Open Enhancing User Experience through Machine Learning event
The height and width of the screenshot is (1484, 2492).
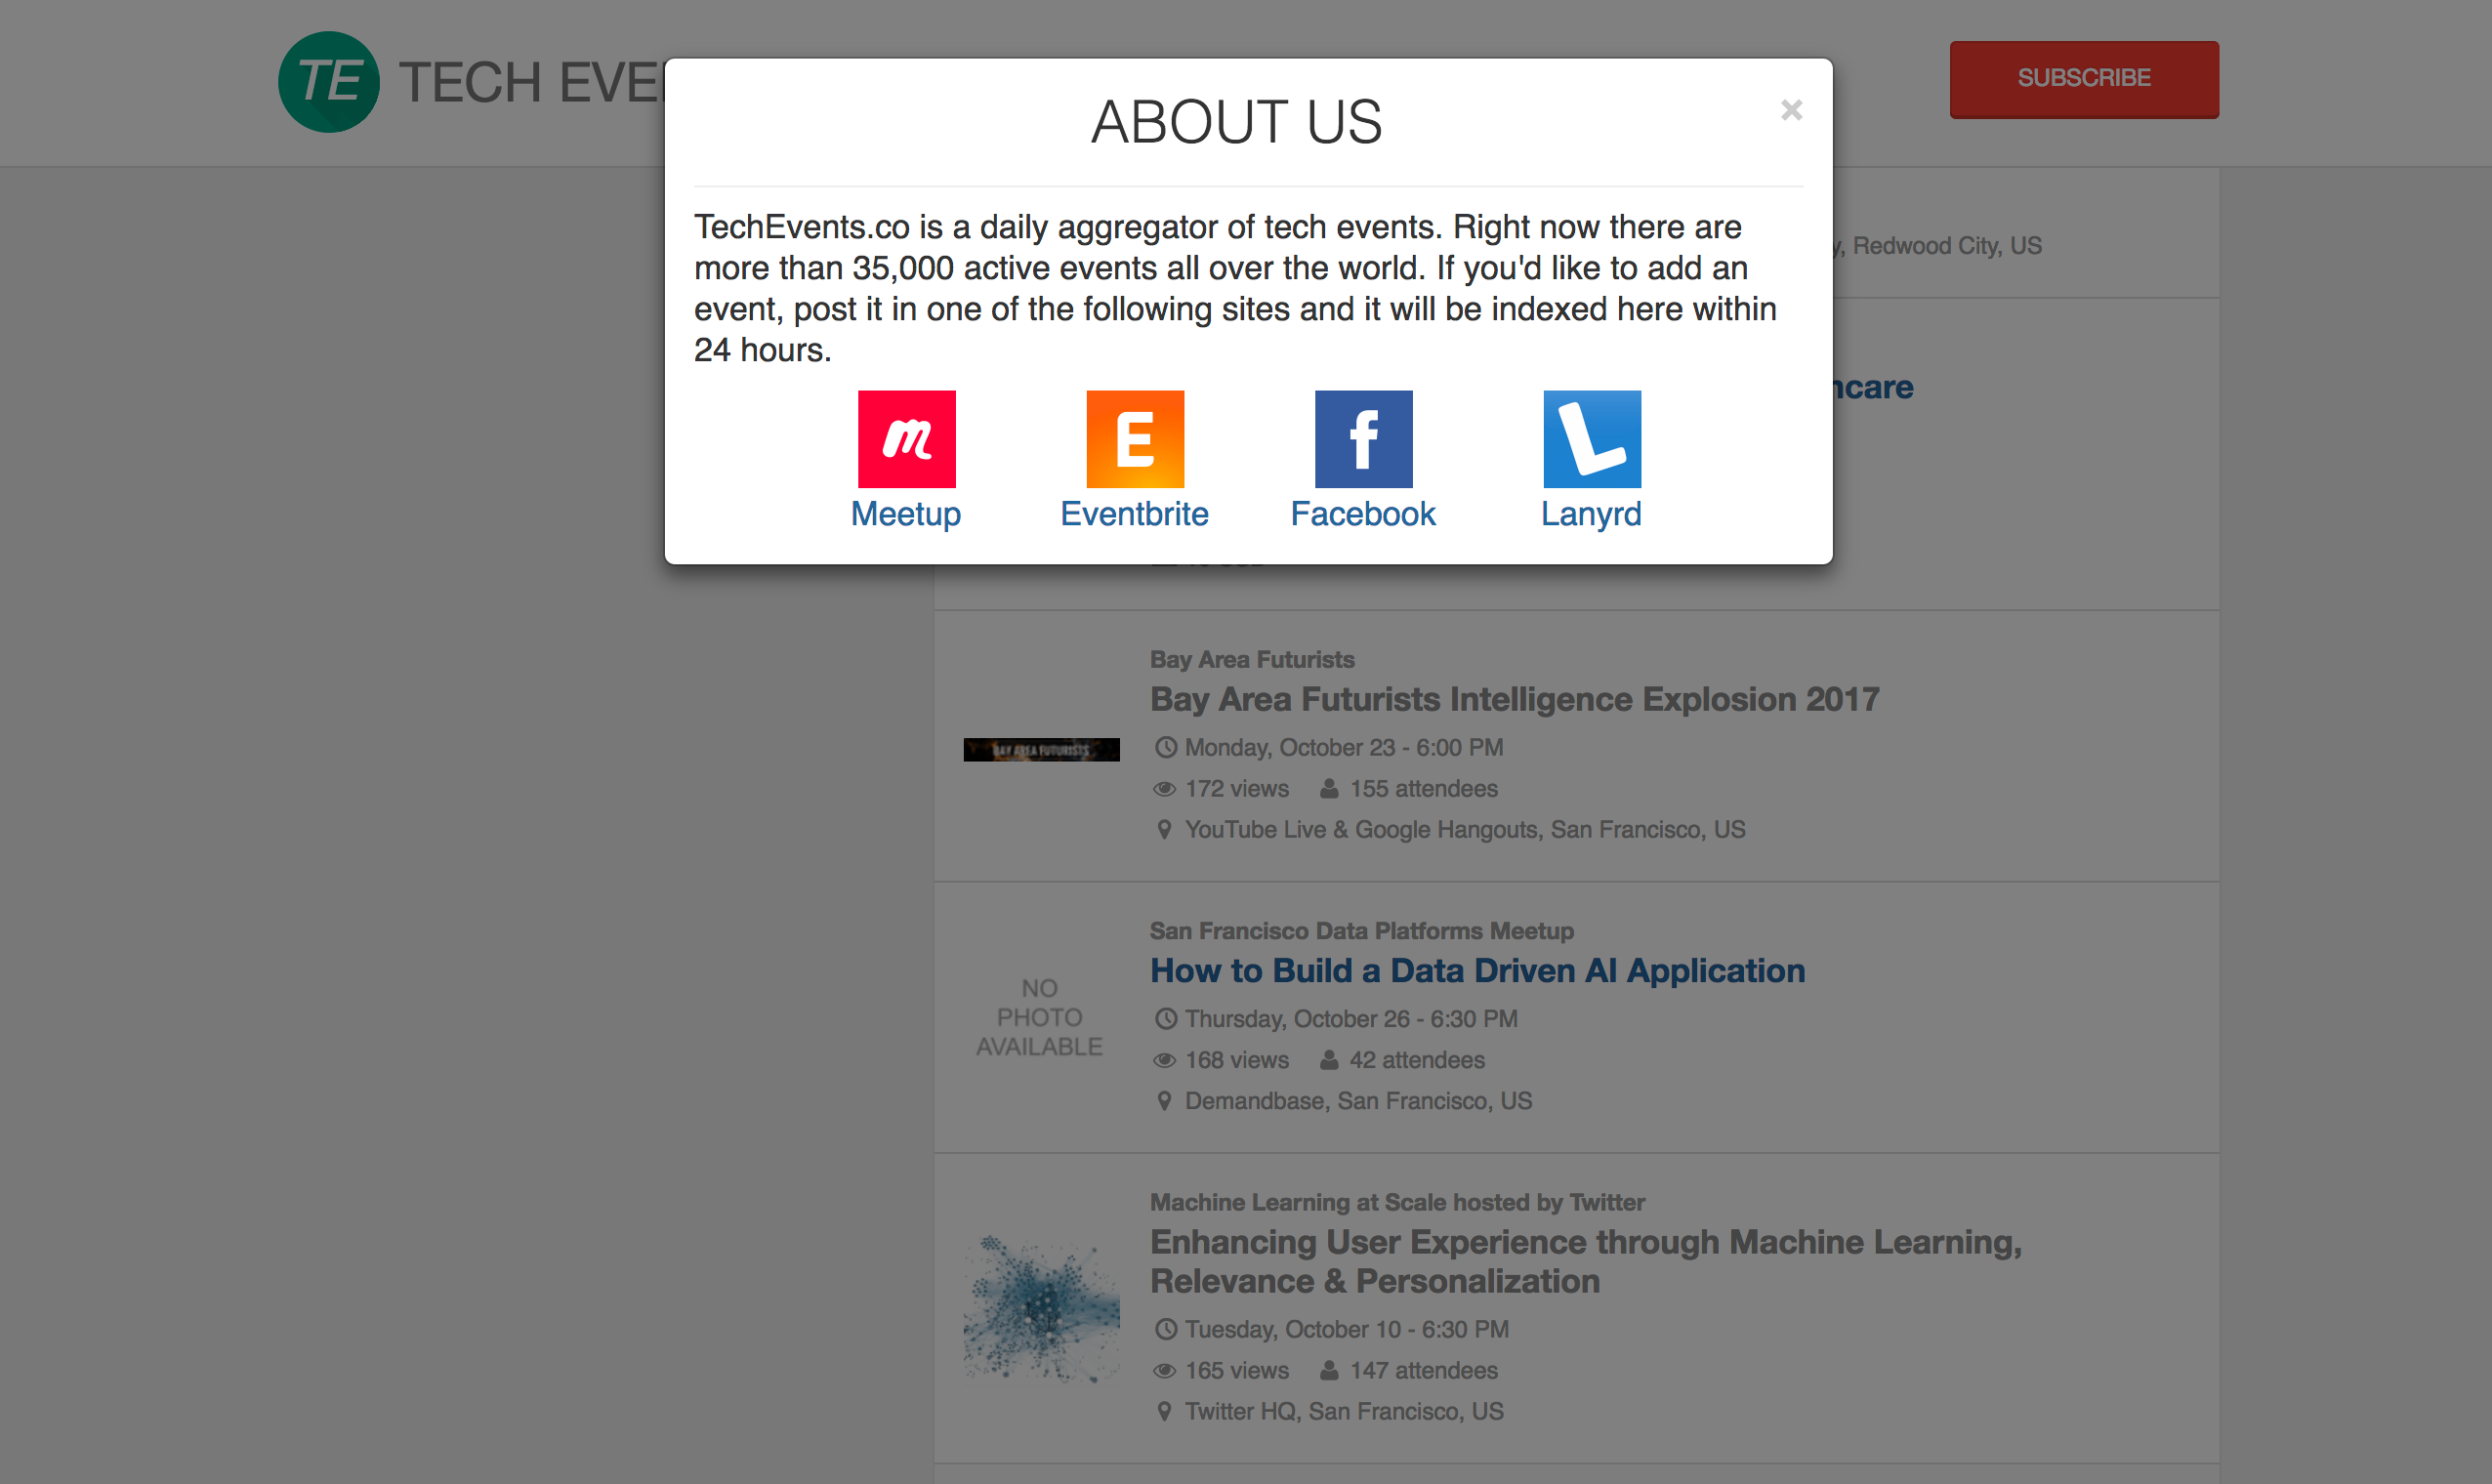pos(1586,1261)
